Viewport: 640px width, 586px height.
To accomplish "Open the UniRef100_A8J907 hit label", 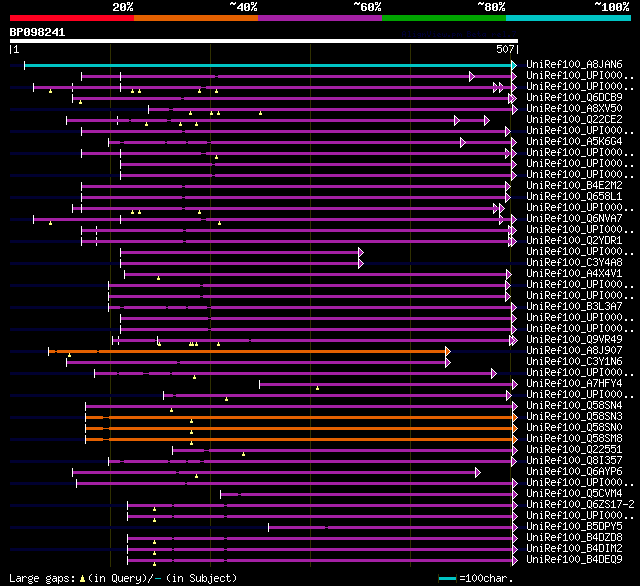I will tap(574, 351).
